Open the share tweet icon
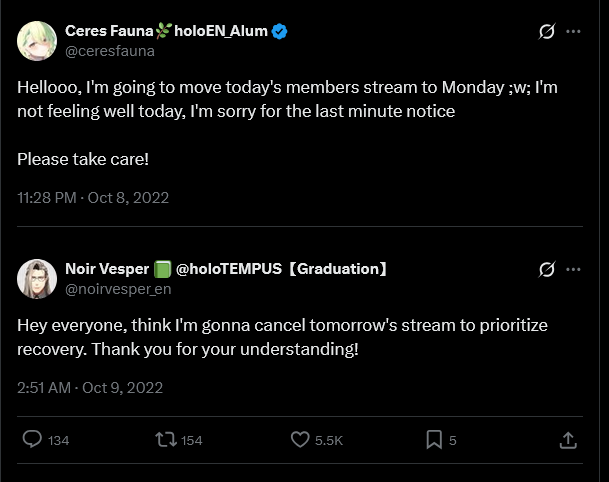The width and height of the screenshot is (609, 482). 567,439
